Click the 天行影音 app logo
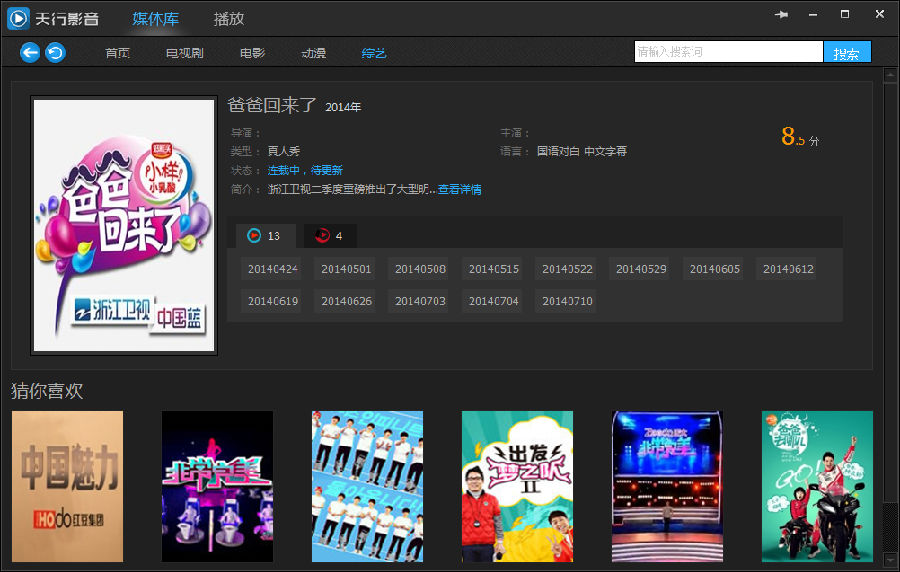 pos(18,18)
